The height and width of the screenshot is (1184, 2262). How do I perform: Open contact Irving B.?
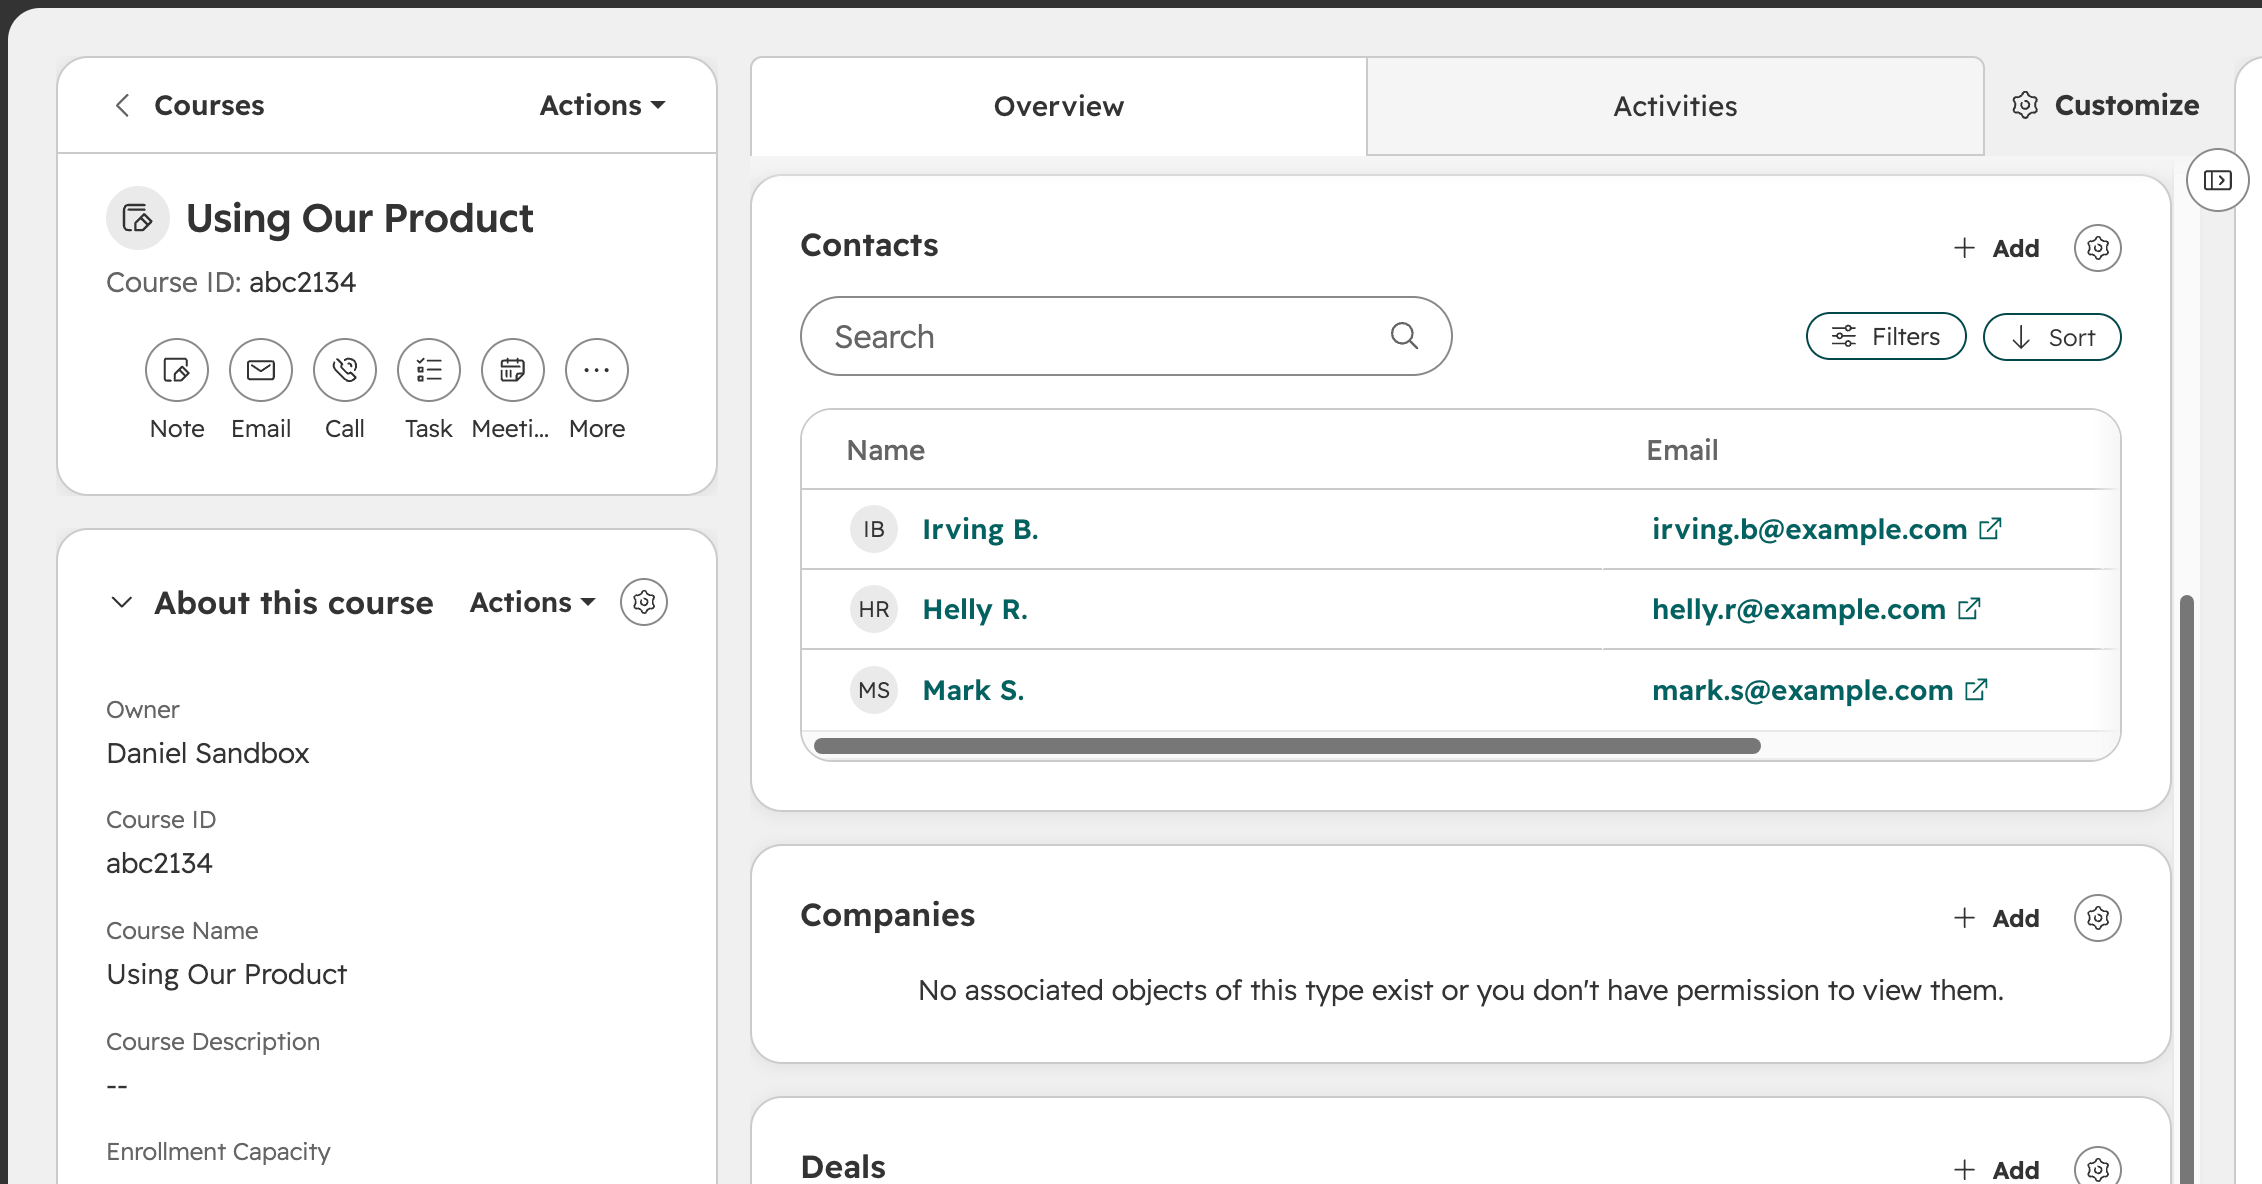tap(980, 529)
